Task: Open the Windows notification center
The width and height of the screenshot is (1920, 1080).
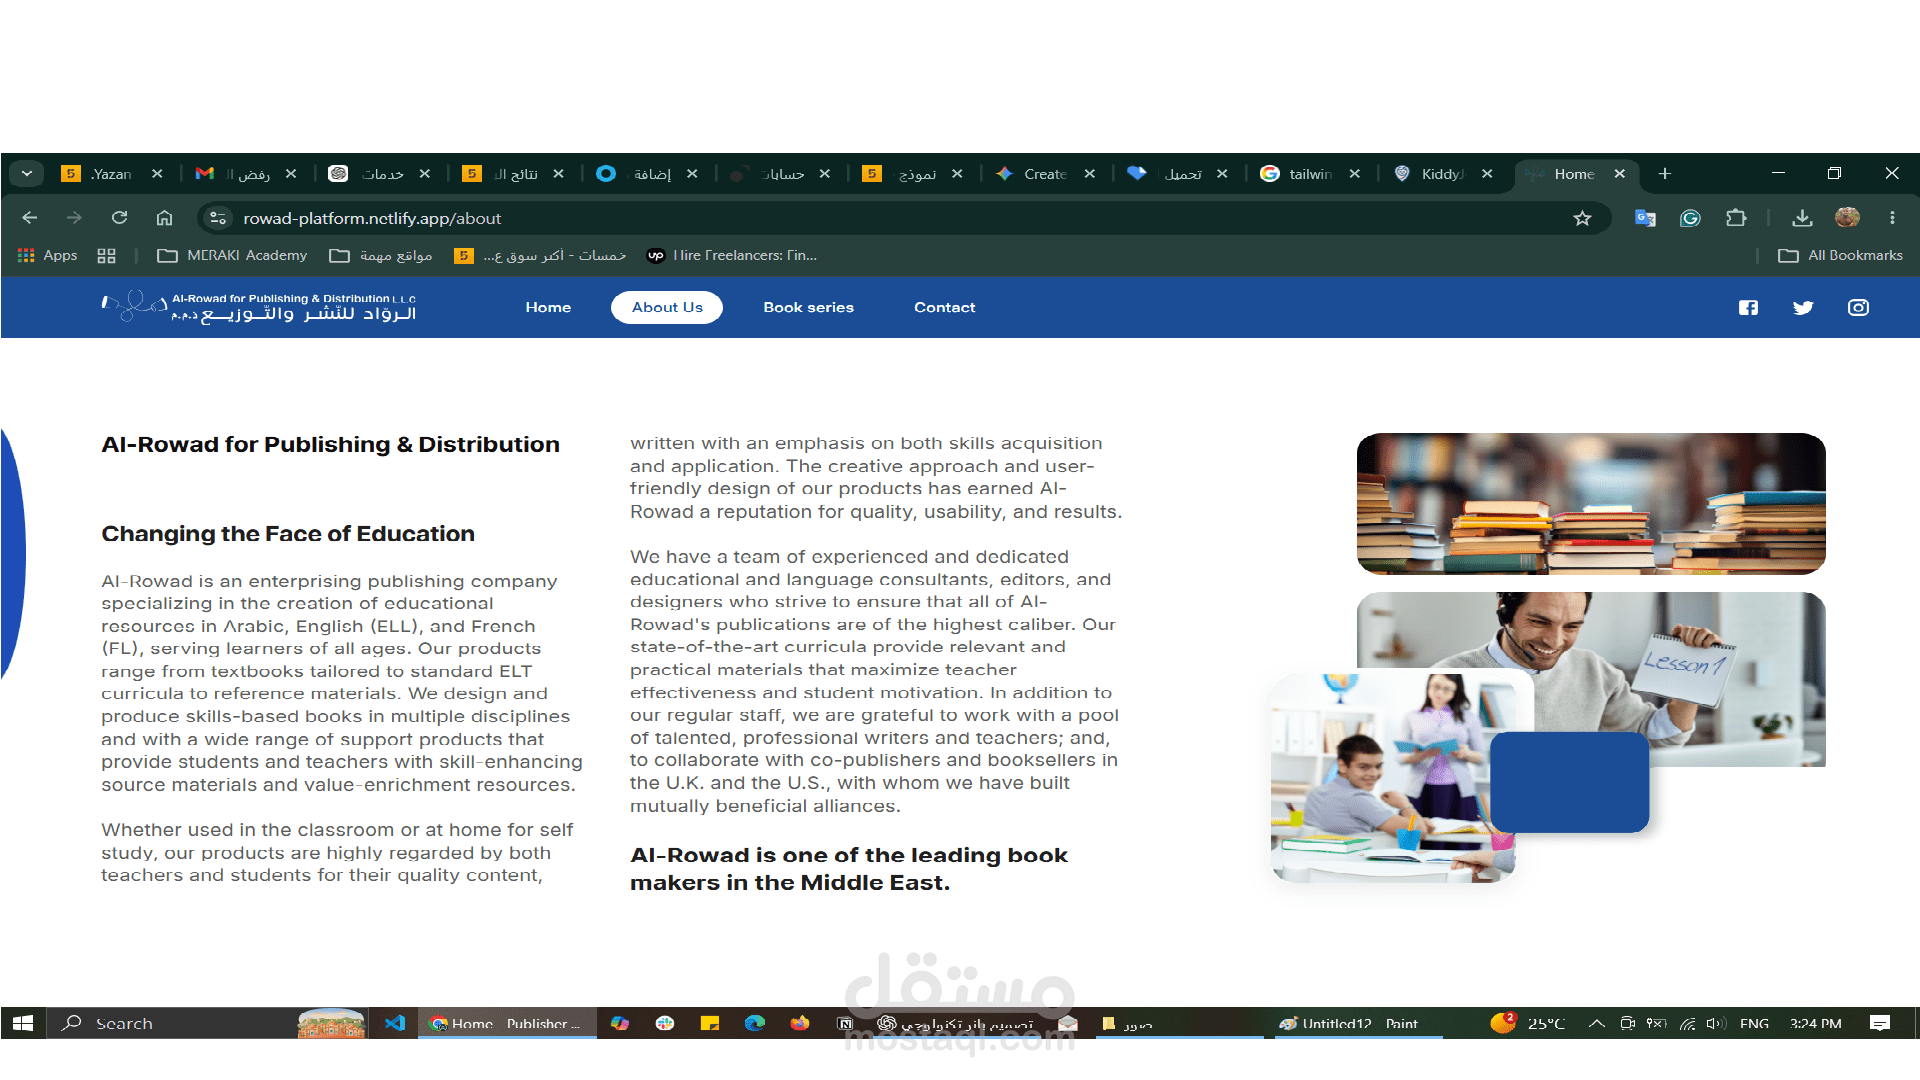Action: (1880, 1023)
